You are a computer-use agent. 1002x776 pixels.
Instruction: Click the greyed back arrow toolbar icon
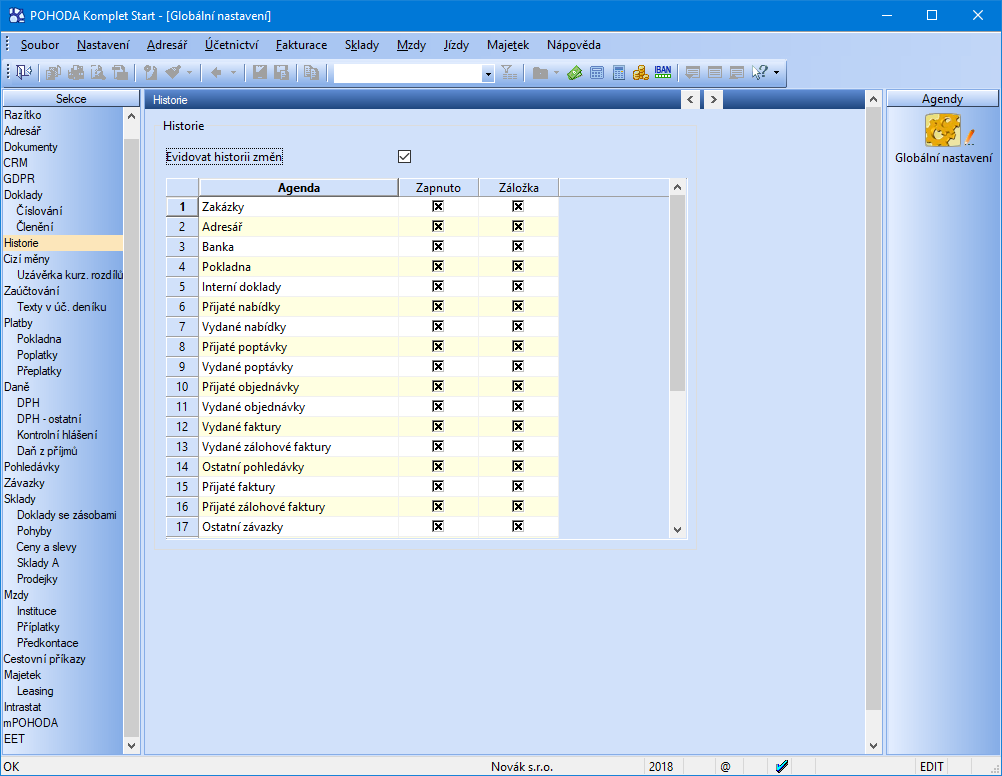click(x=216, y=72)
